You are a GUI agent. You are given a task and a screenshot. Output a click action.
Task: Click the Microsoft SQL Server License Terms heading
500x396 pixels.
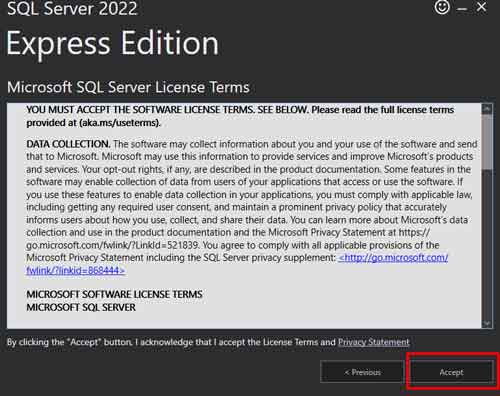(x=128, y=87)
